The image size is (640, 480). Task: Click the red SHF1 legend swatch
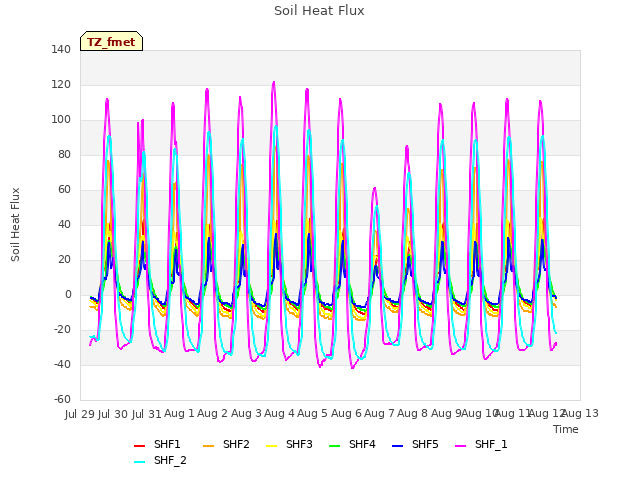pyautogui.click(x=140, y=446)
